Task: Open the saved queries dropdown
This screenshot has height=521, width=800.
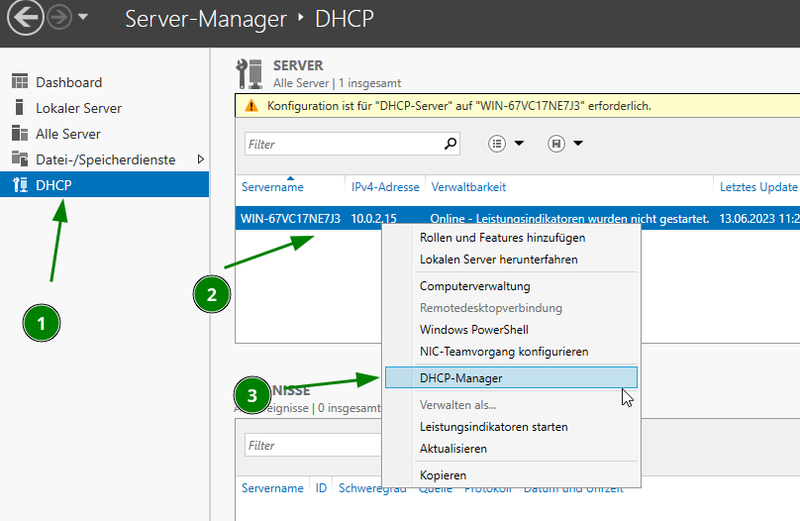Action: pos(566,144)
